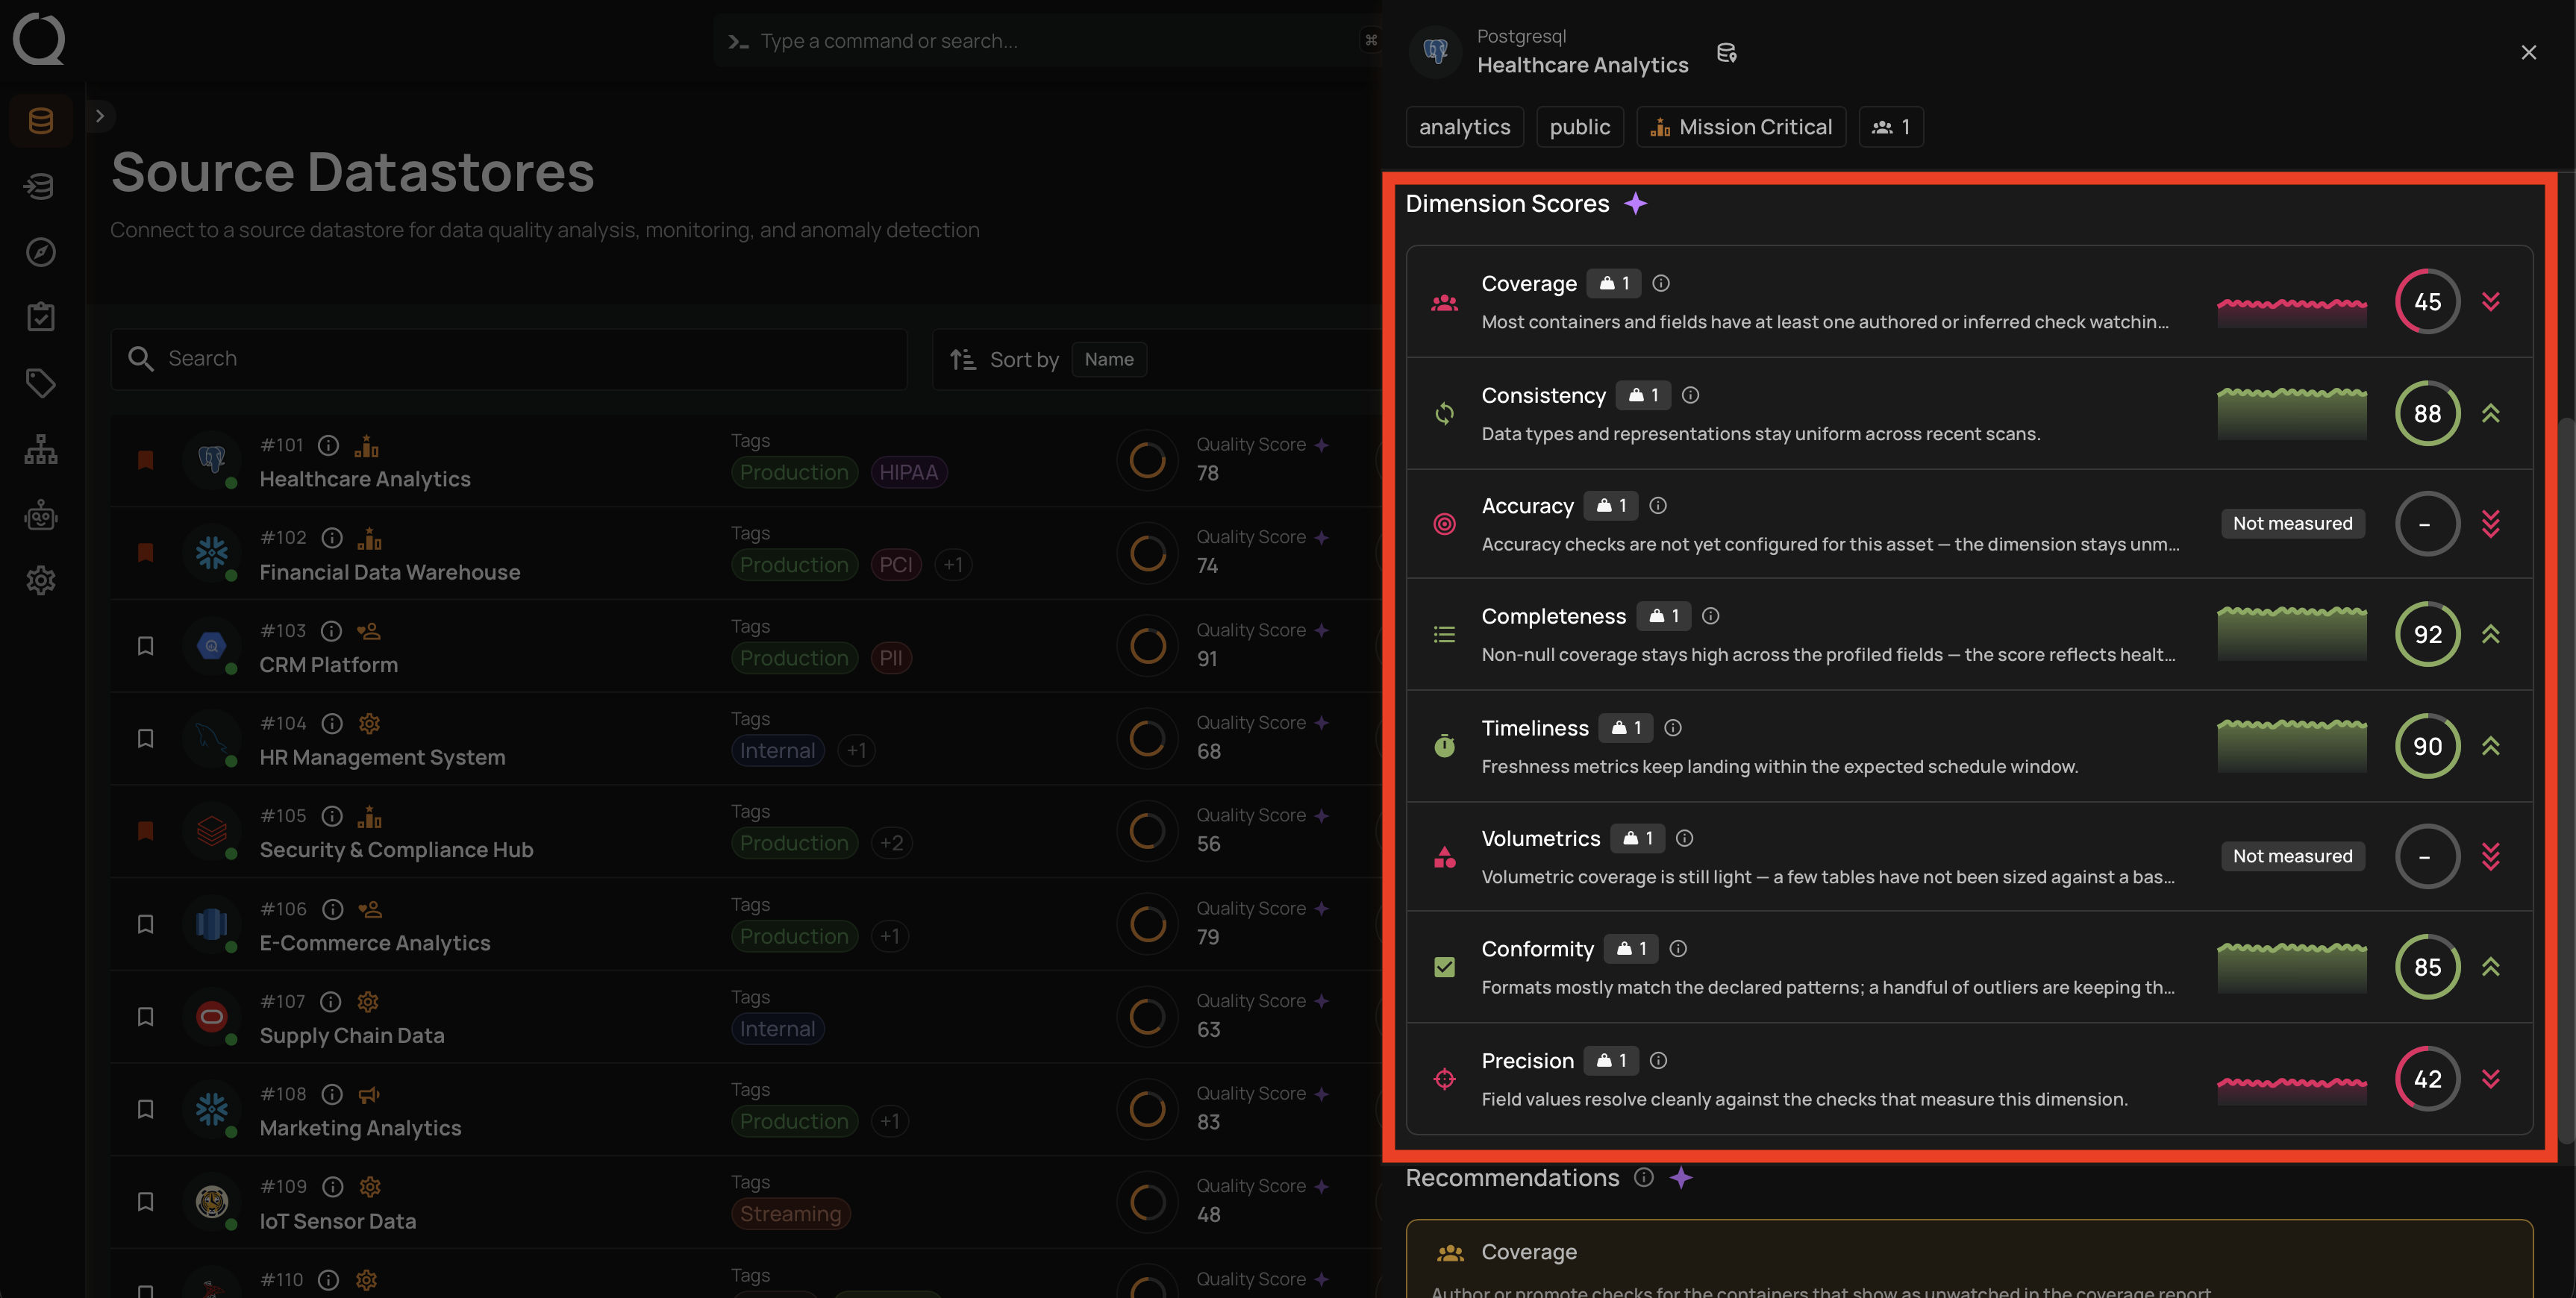Click the Streaming tag on IoT Sensor Data
This screenshot has width=2576, height=1298.
point(790,1214)
